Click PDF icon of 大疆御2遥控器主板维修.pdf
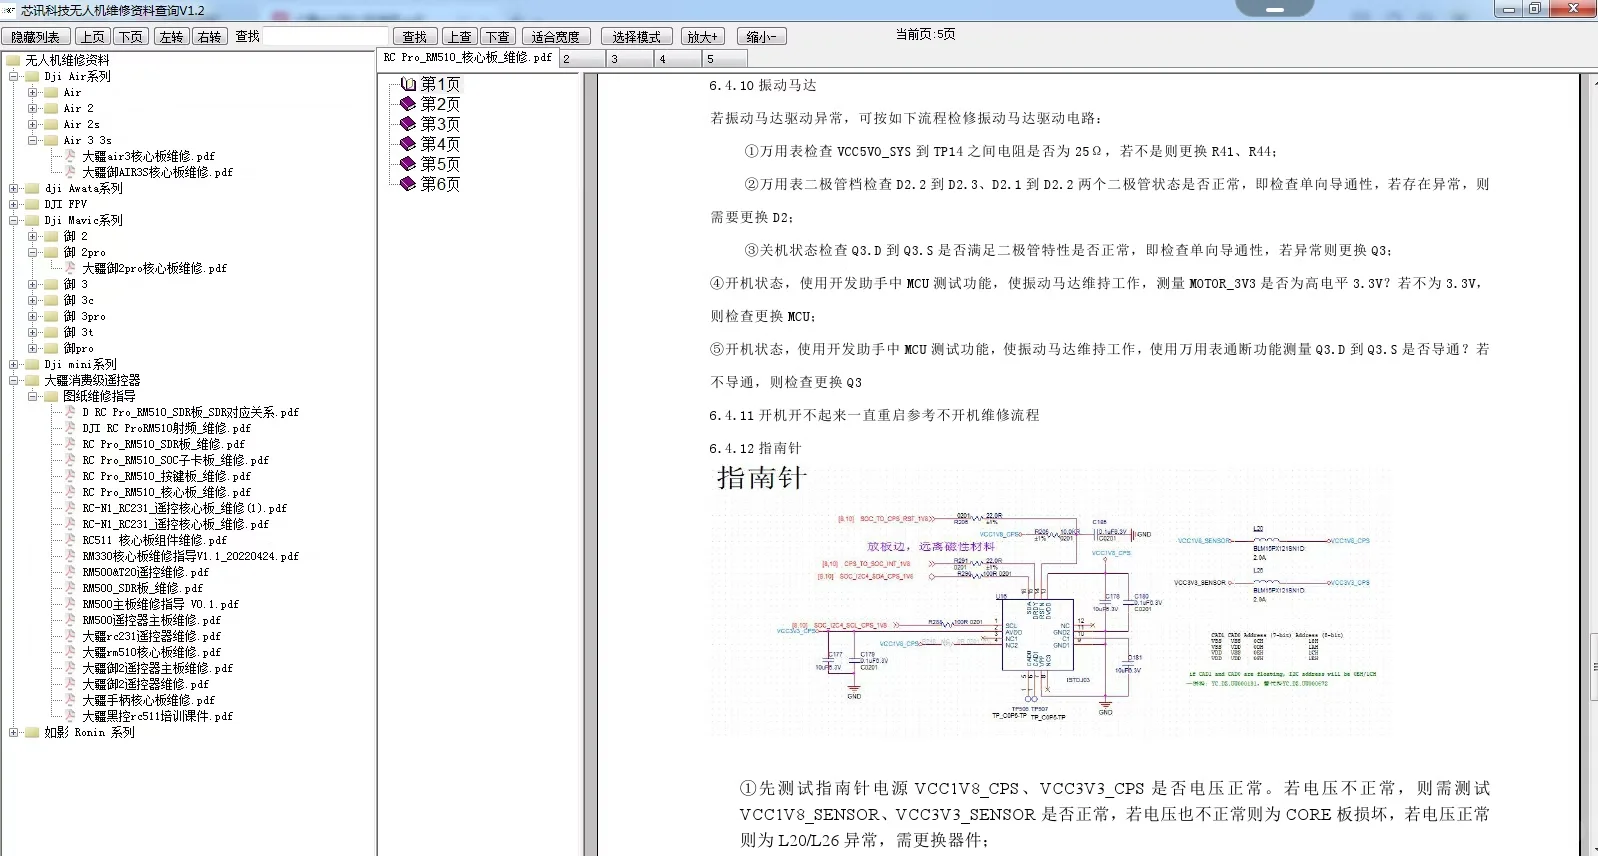Screen dimensions: 1598x856 click(x=71, y=668)
